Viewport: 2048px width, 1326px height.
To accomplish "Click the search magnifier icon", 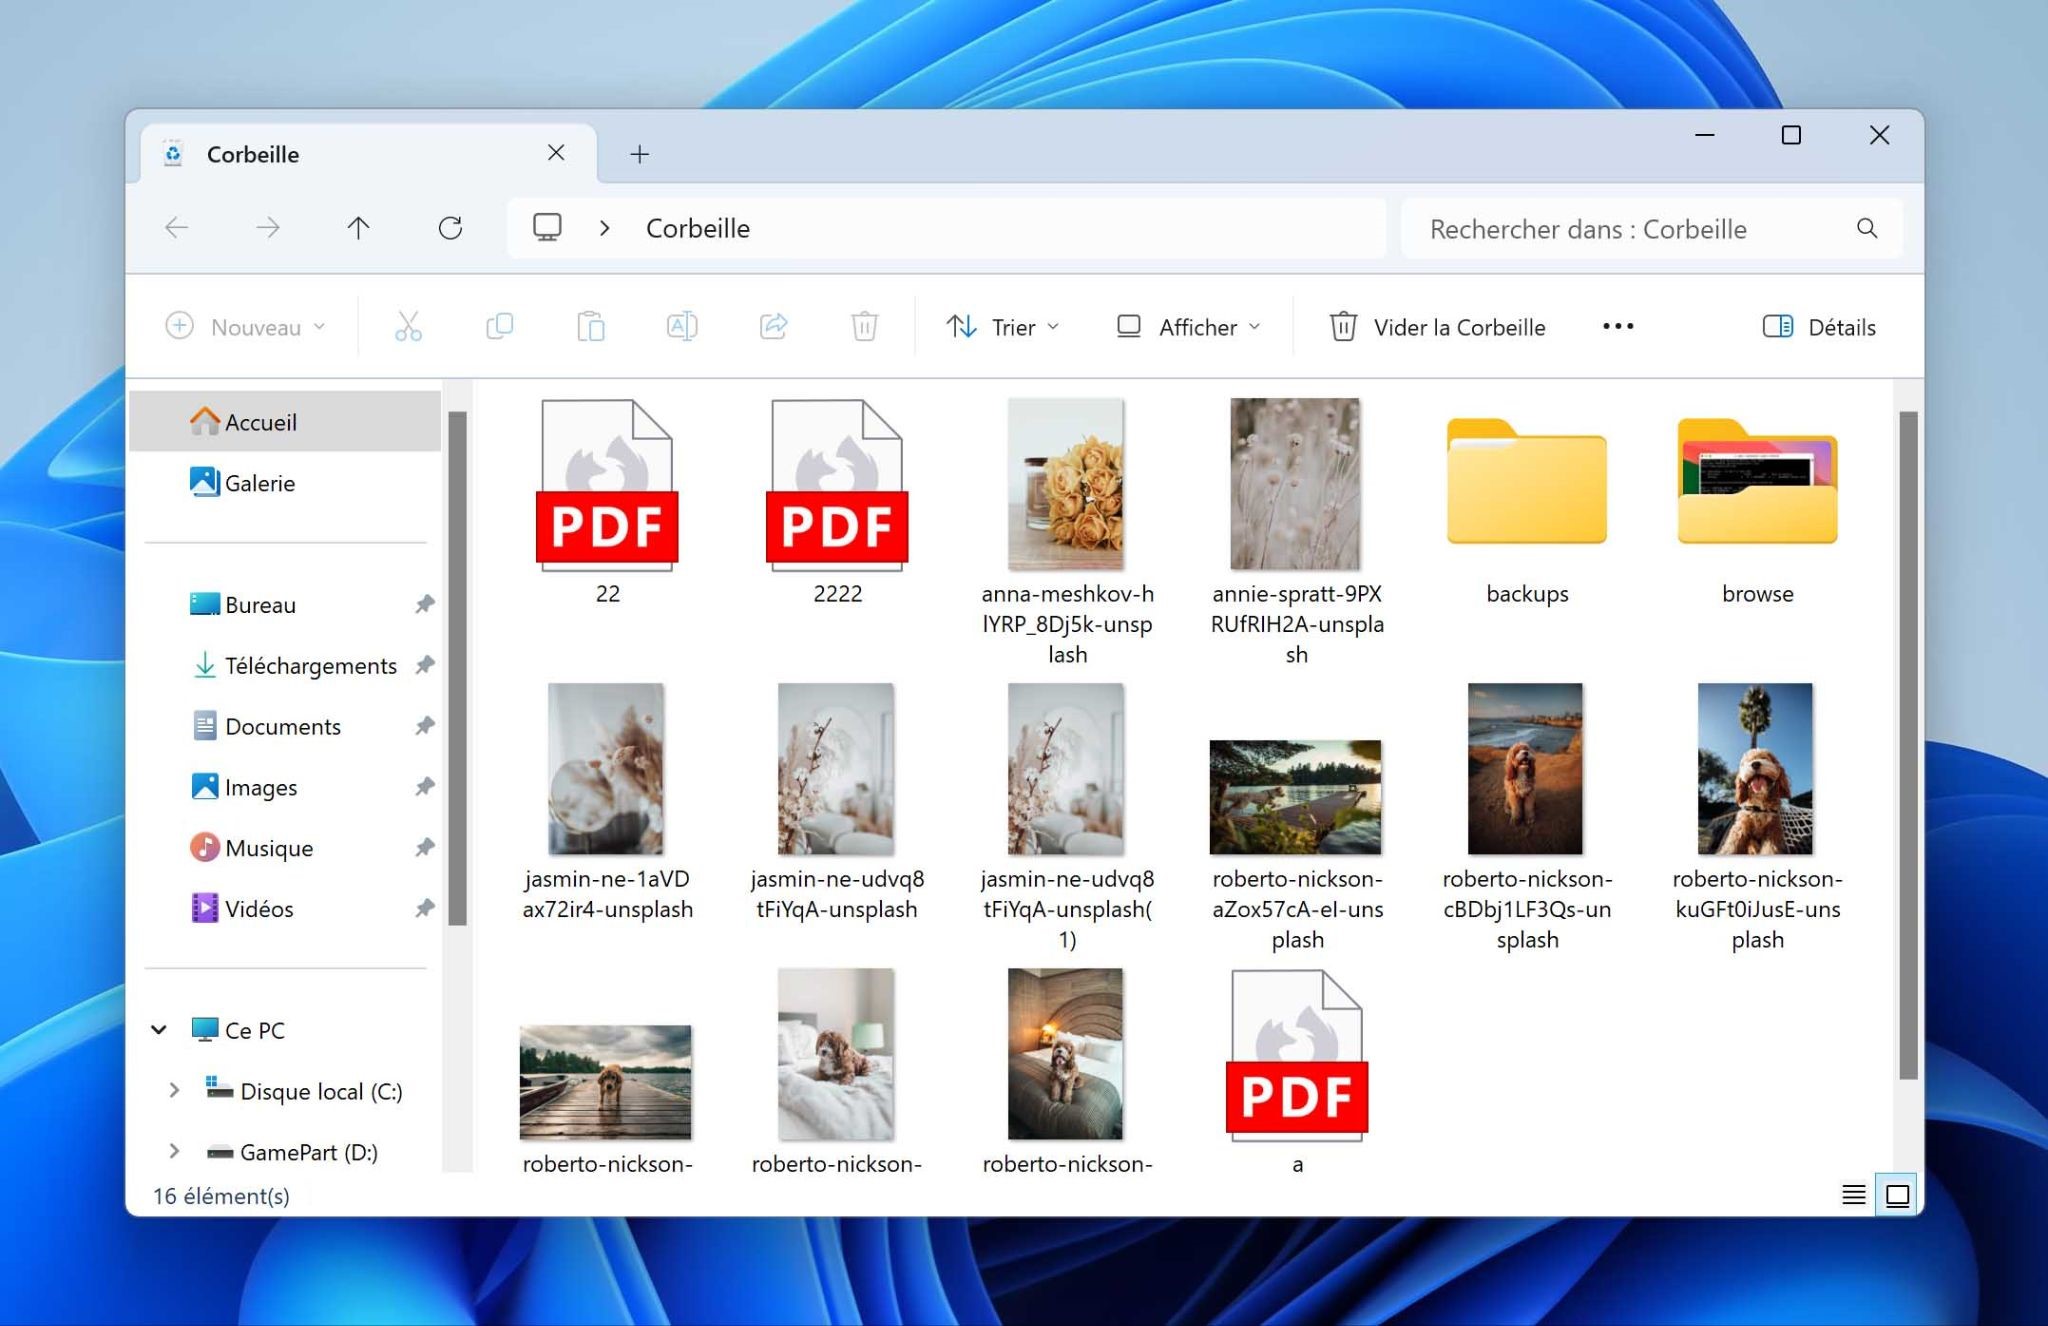I will [x=1867, y=228].
